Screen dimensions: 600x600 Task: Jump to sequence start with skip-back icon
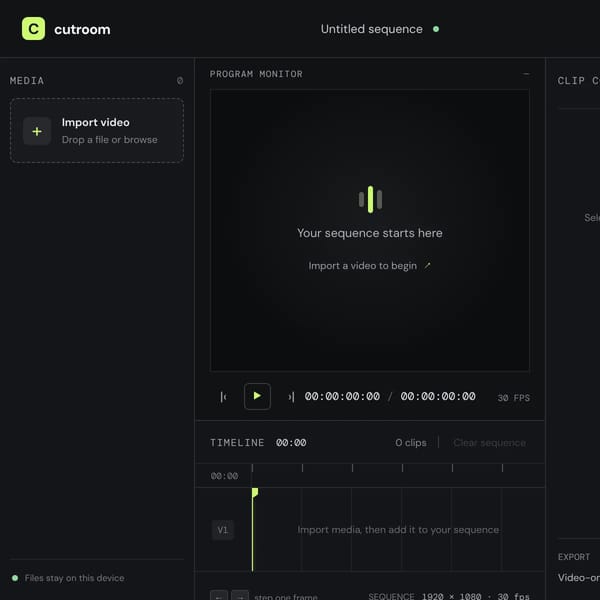pyautogui.click(x=223, y=397)
